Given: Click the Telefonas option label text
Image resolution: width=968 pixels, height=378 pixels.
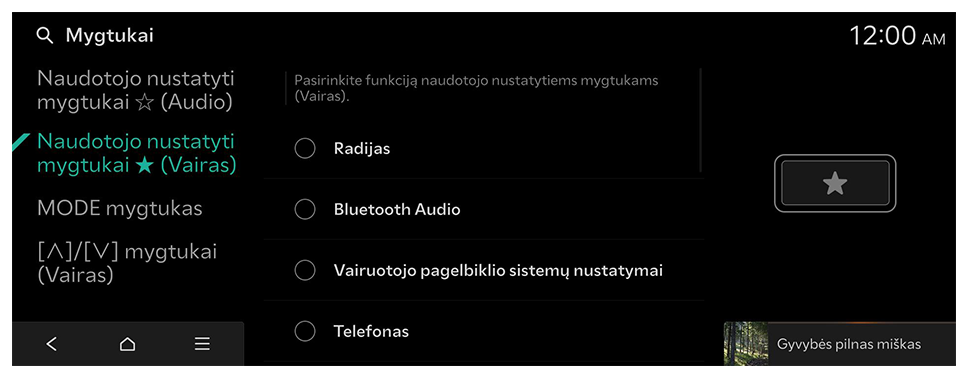Looking at the screenshot, I should click(371, 332).
